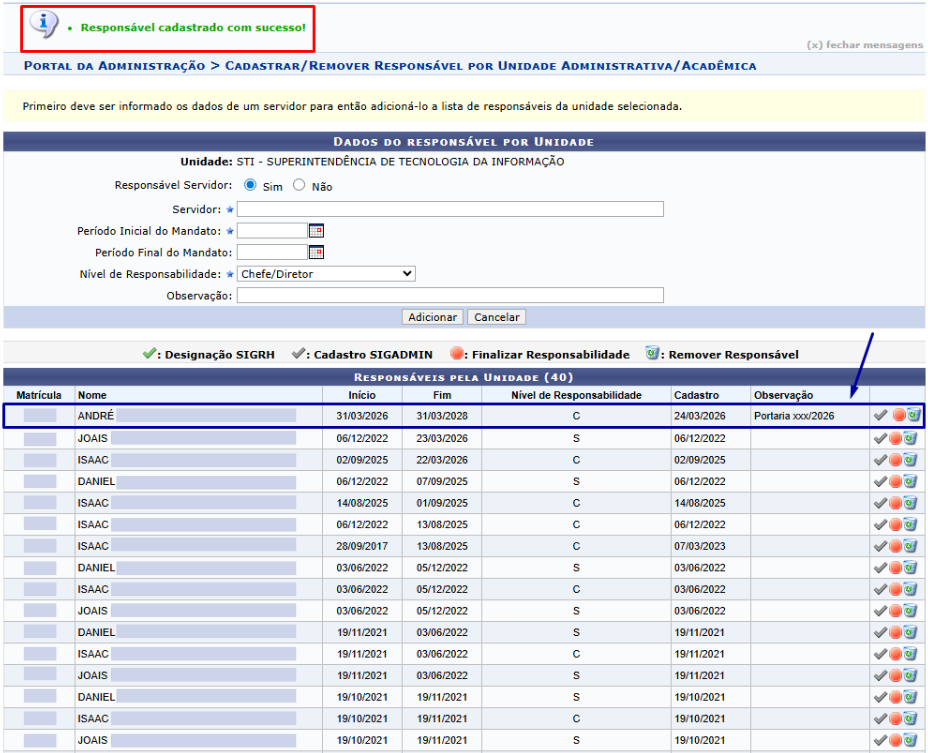Click the remove trash icon for ANDRÉ

point(912,416)
